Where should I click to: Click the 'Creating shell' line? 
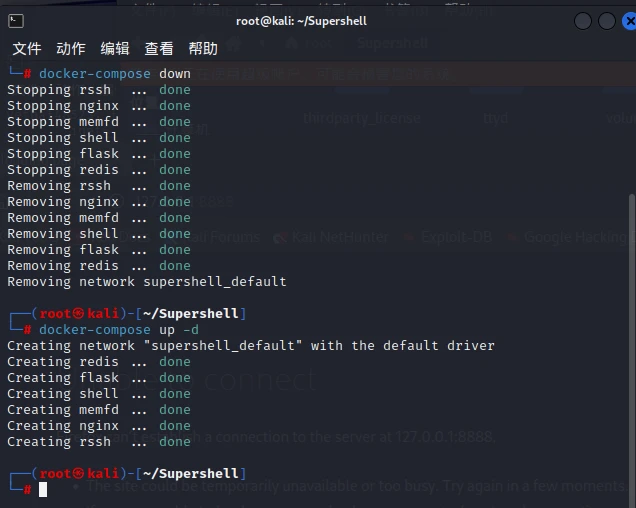coord(99,394)
